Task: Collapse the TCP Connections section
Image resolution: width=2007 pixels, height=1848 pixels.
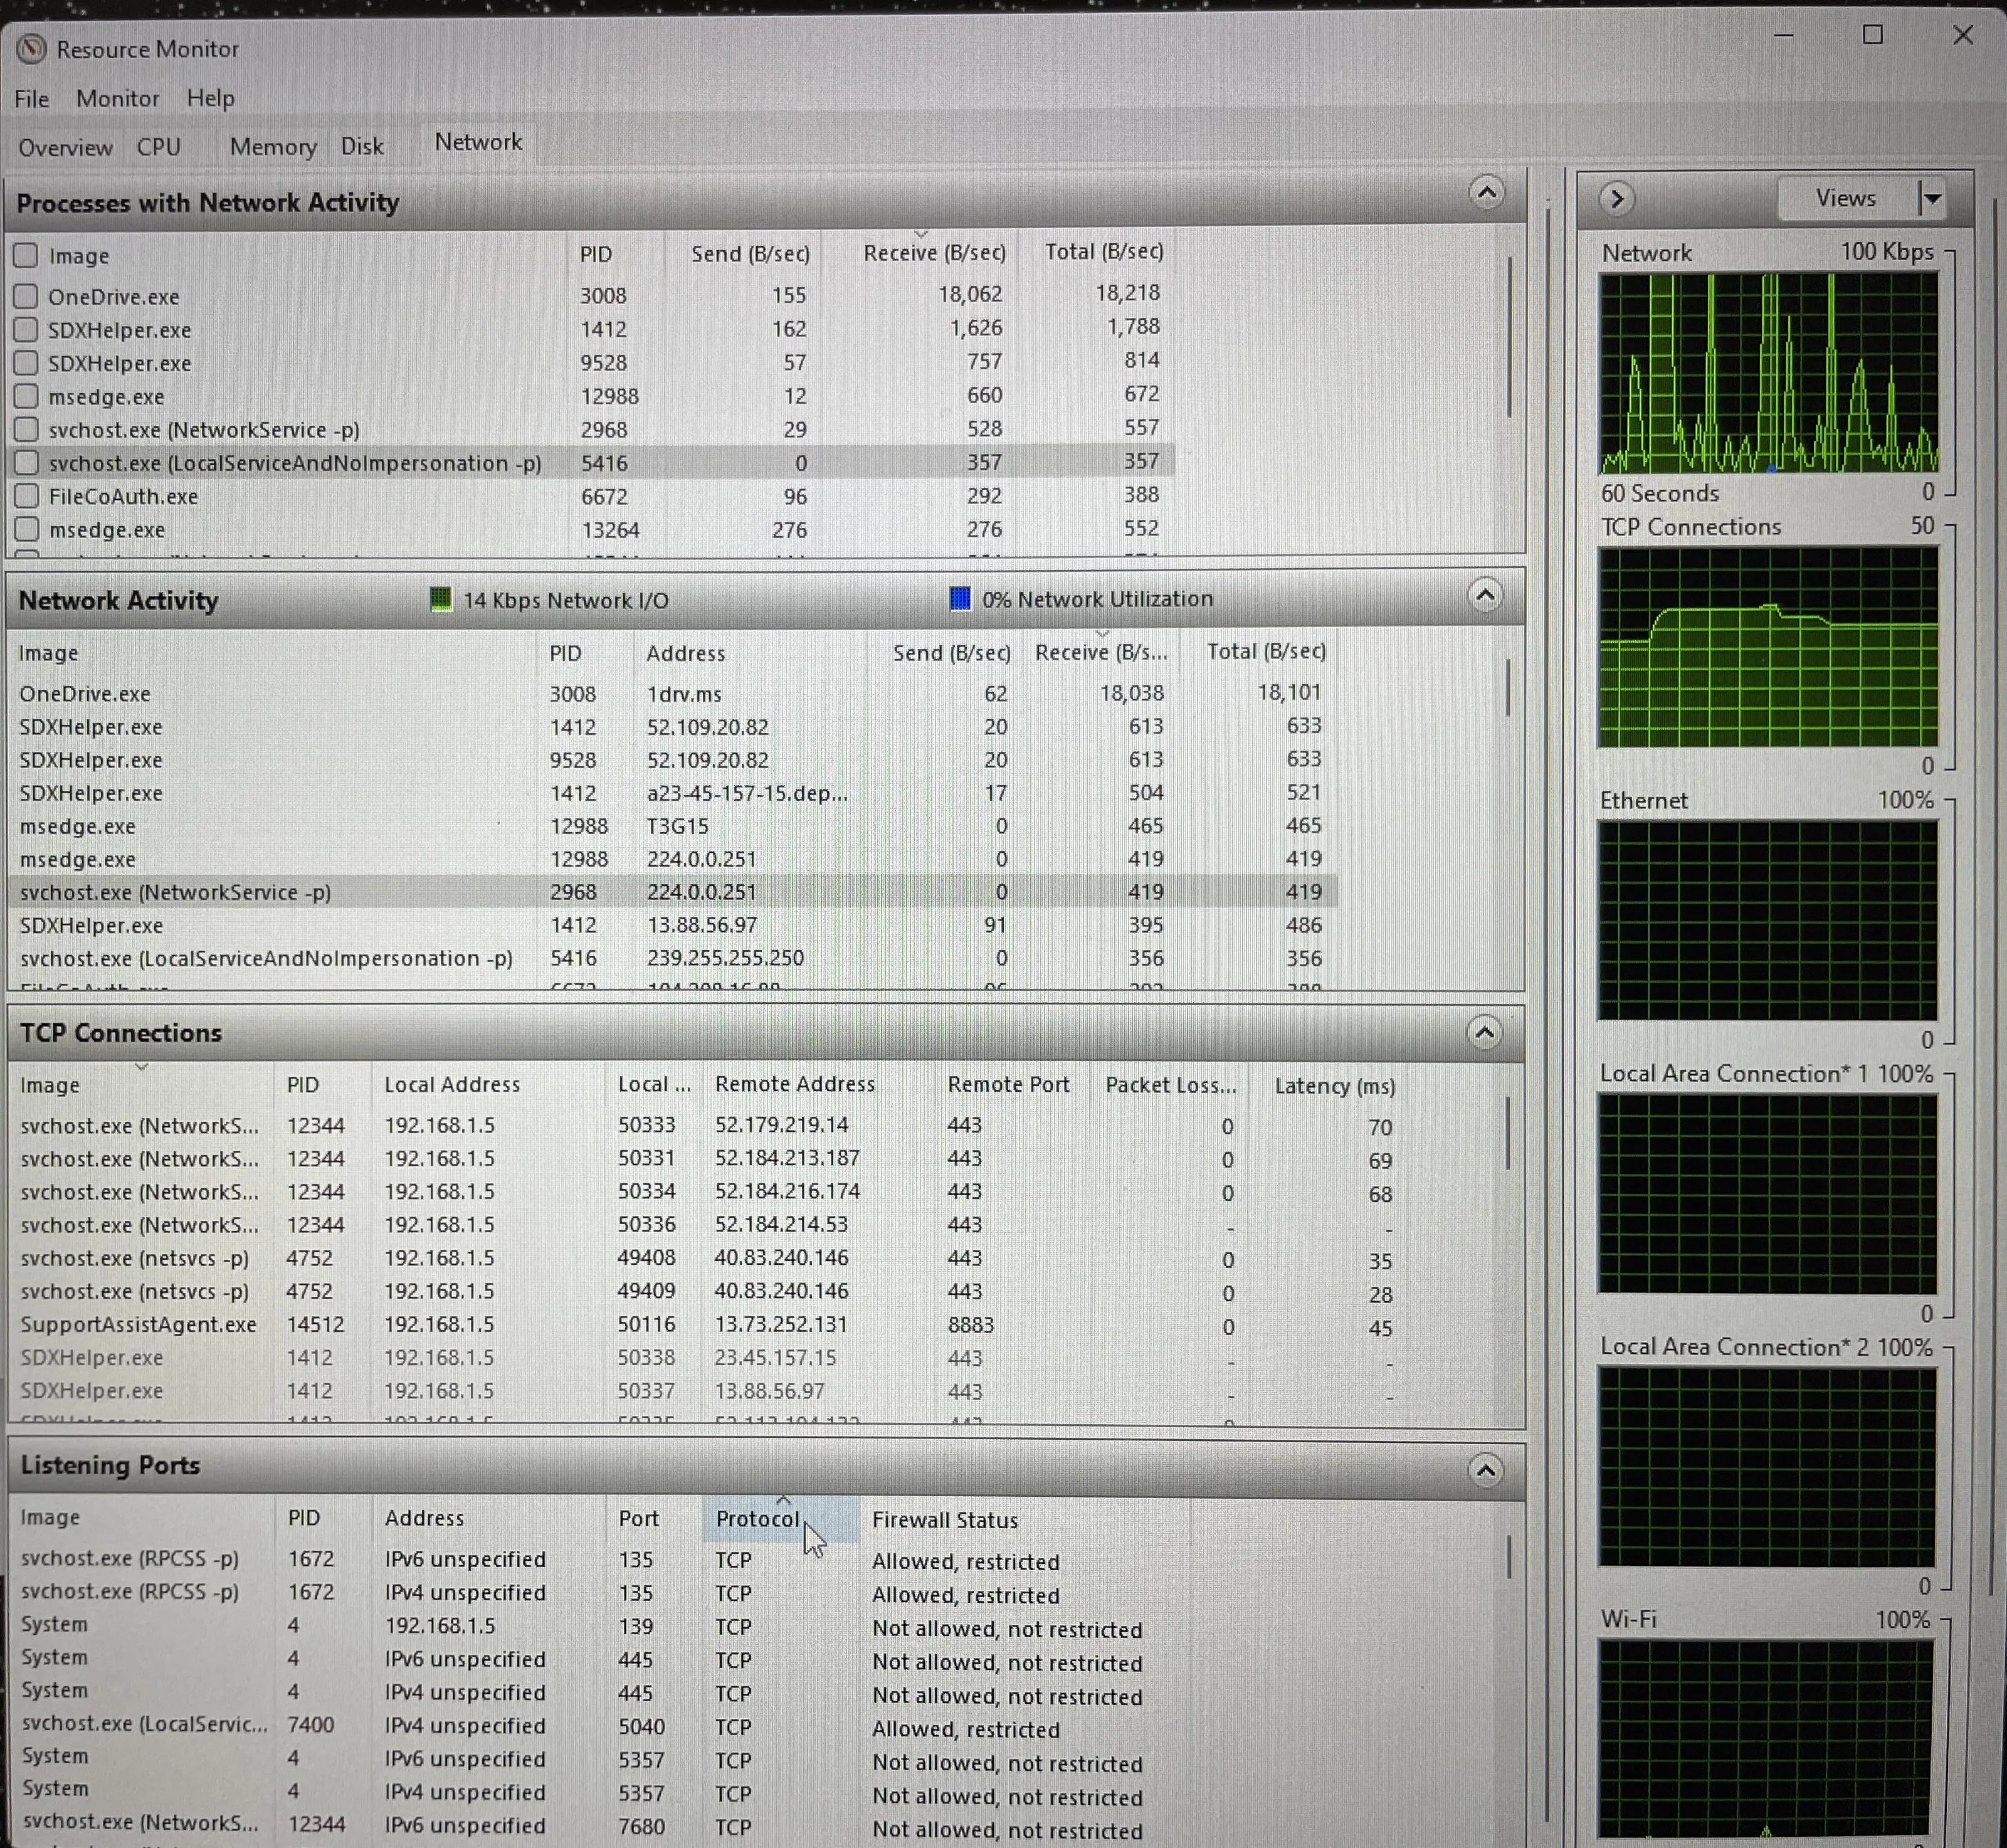Action: tap(1484, 1032)
